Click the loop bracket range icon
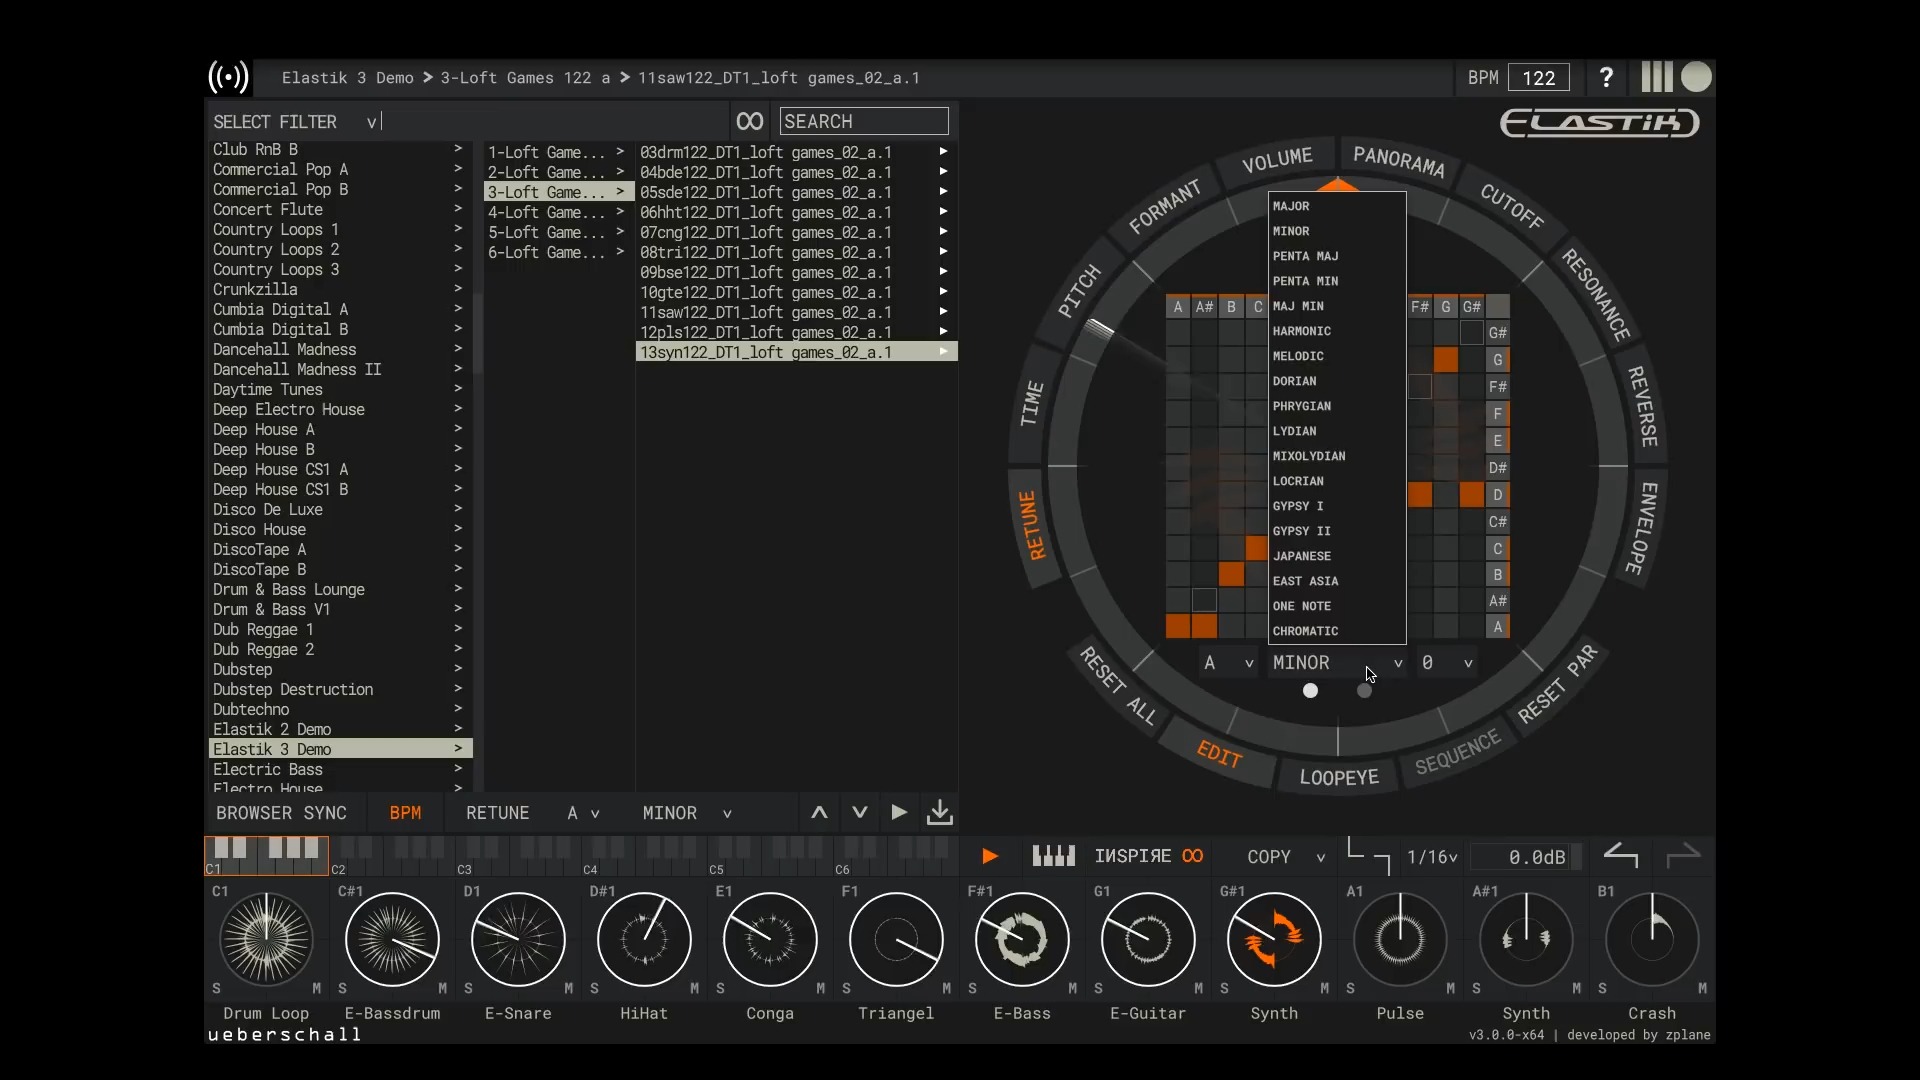 [1369, 856]
